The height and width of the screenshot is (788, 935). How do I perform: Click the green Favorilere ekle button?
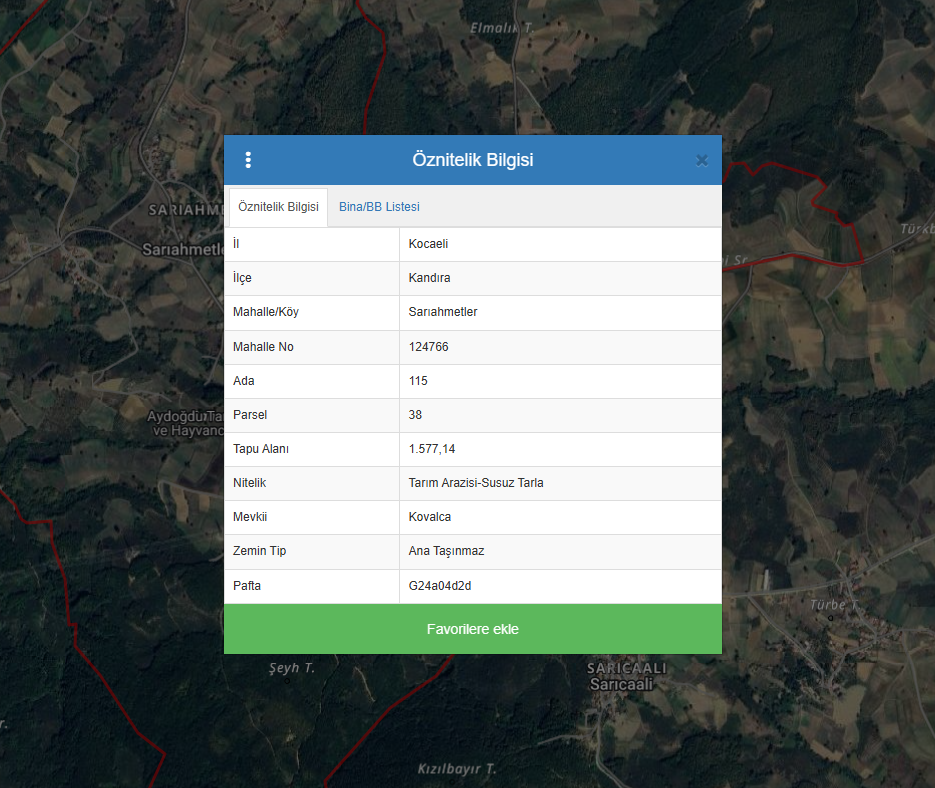coord(472,629)
